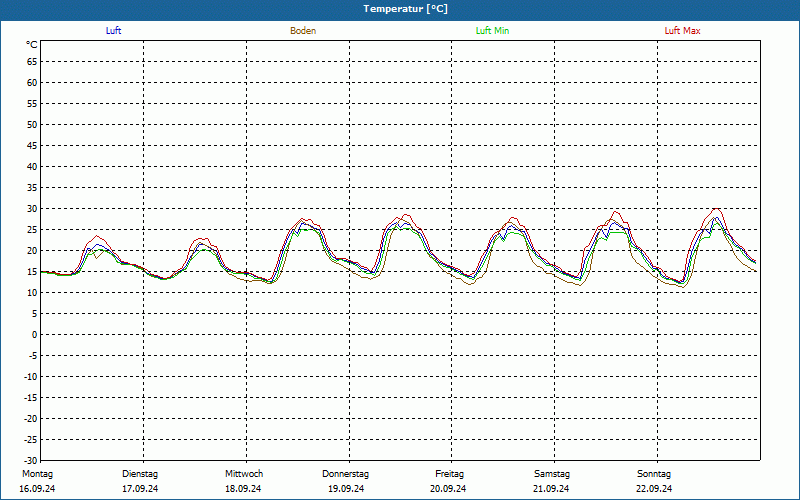Click the '45' y-axis value
Screen dimensions: 800x500
click(32, 146)
